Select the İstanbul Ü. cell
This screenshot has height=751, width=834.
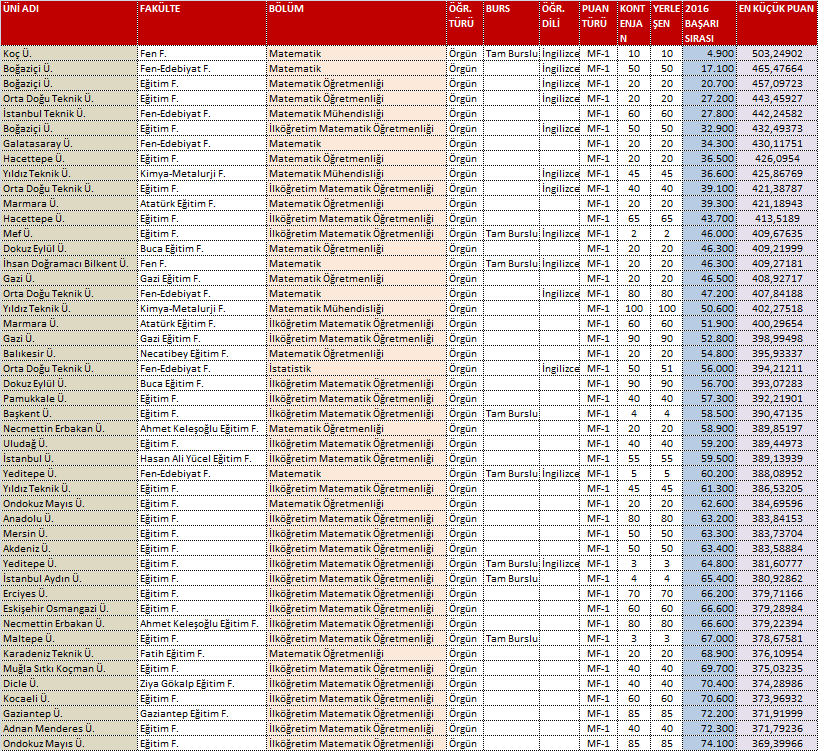(69, 458)
